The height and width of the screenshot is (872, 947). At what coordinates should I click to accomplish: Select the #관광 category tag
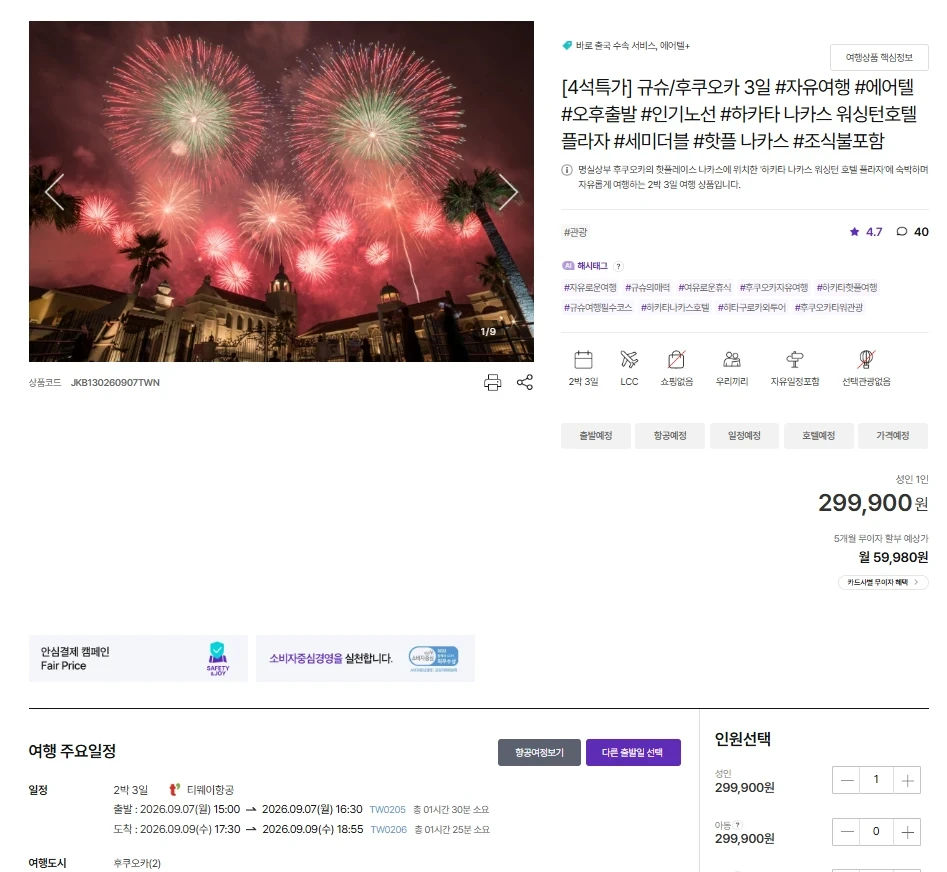pyautogui.click(x=575, y=232)
